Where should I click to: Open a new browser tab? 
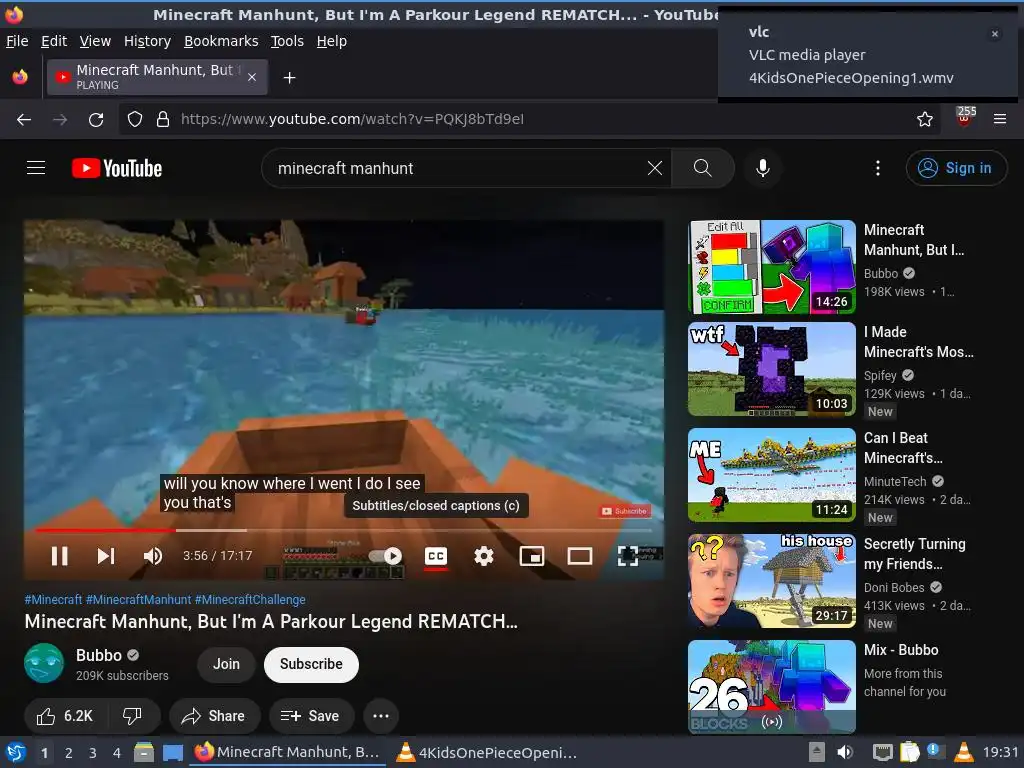coord(289,78)
